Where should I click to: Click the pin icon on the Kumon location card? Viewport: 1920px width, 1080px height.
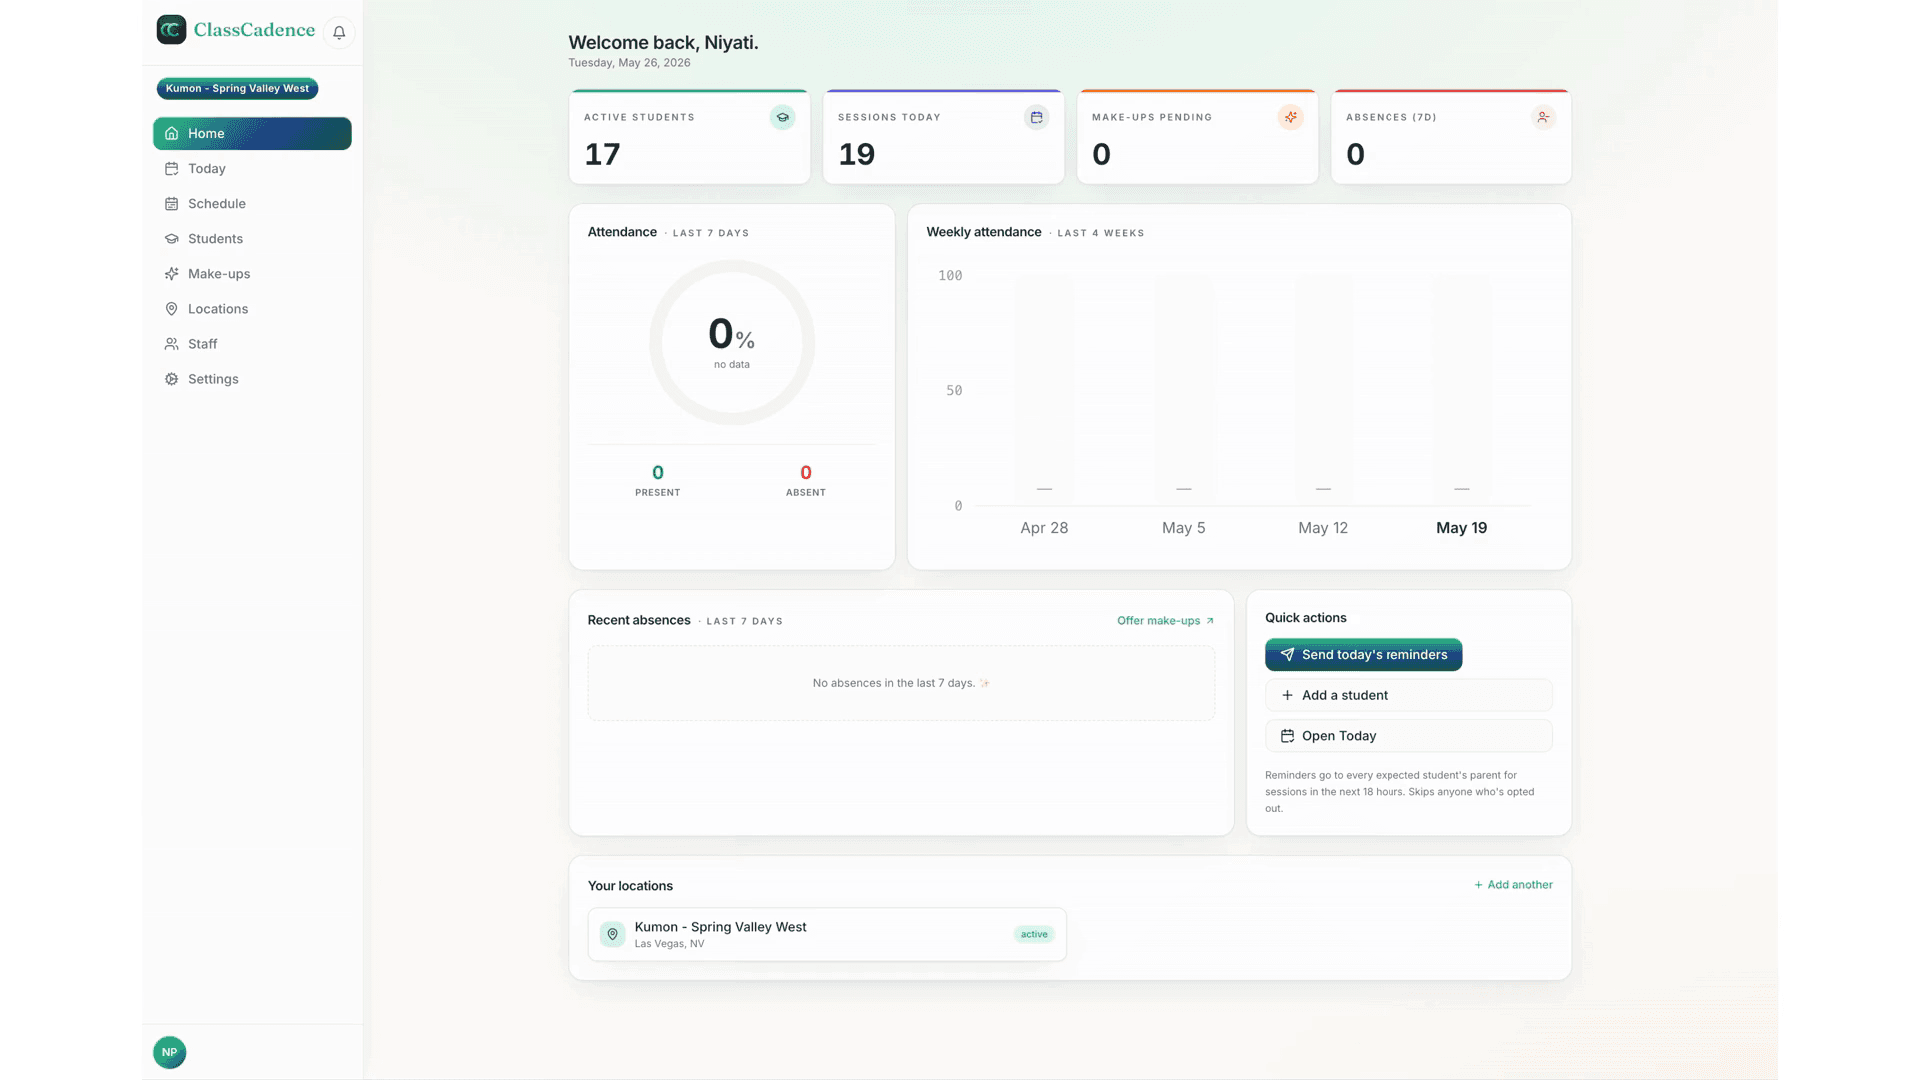point(612,934)
